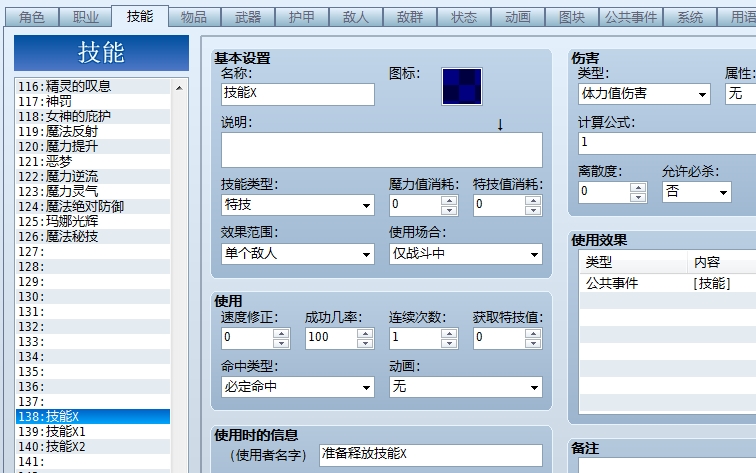Open the 属性 dropdown
This screenshot has width=756, height=473.
pyautogui.click(x=741, y=94)
